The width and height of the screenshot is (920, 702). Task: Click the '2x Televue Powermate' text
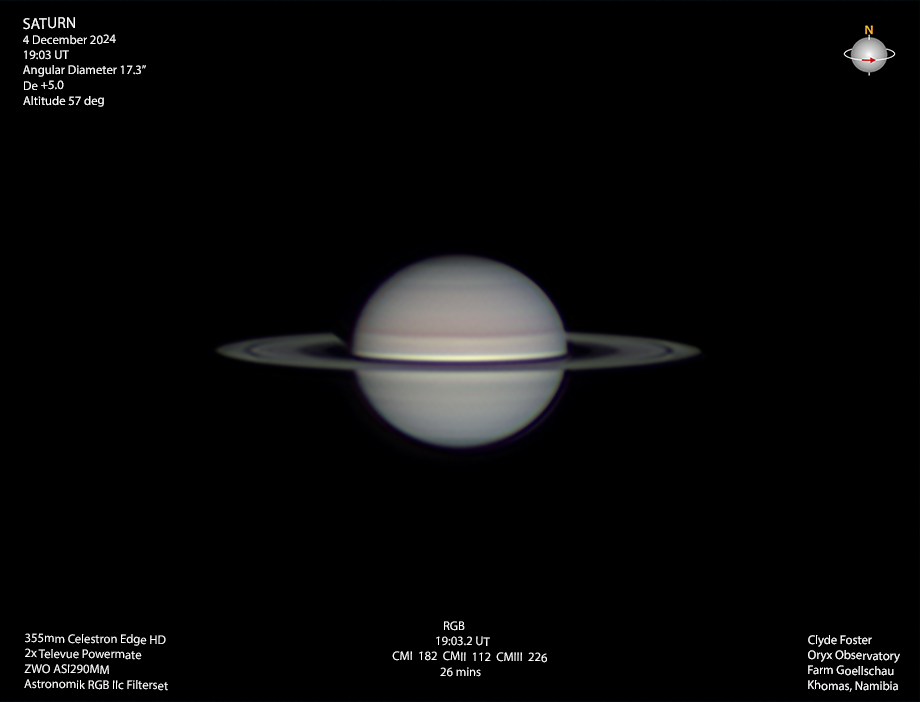tap(83, 654)
